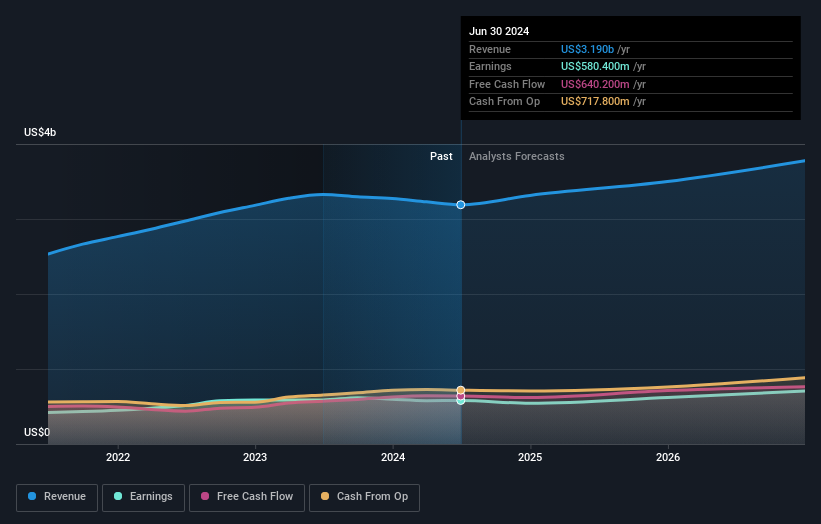Click the US$4b y-axis label
Screen dimensions: 821x524
click(40, 132)
